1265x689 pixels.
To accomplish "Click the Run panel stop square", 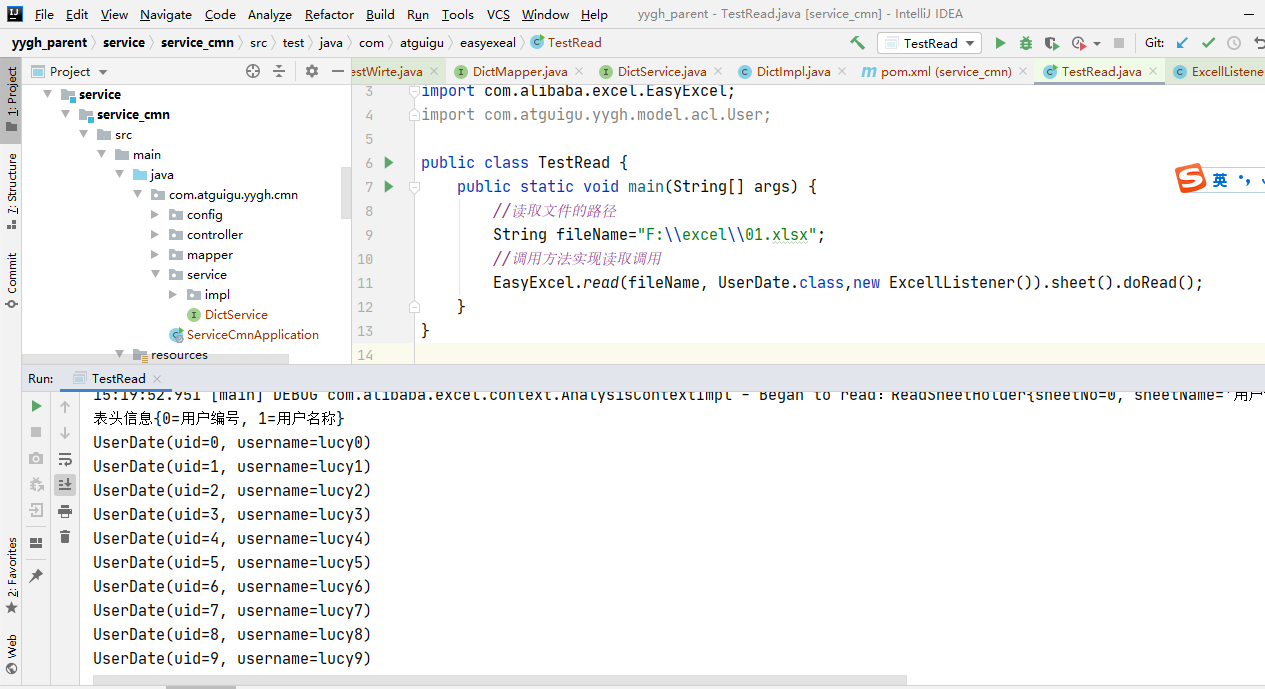I will tap(36, 432).
